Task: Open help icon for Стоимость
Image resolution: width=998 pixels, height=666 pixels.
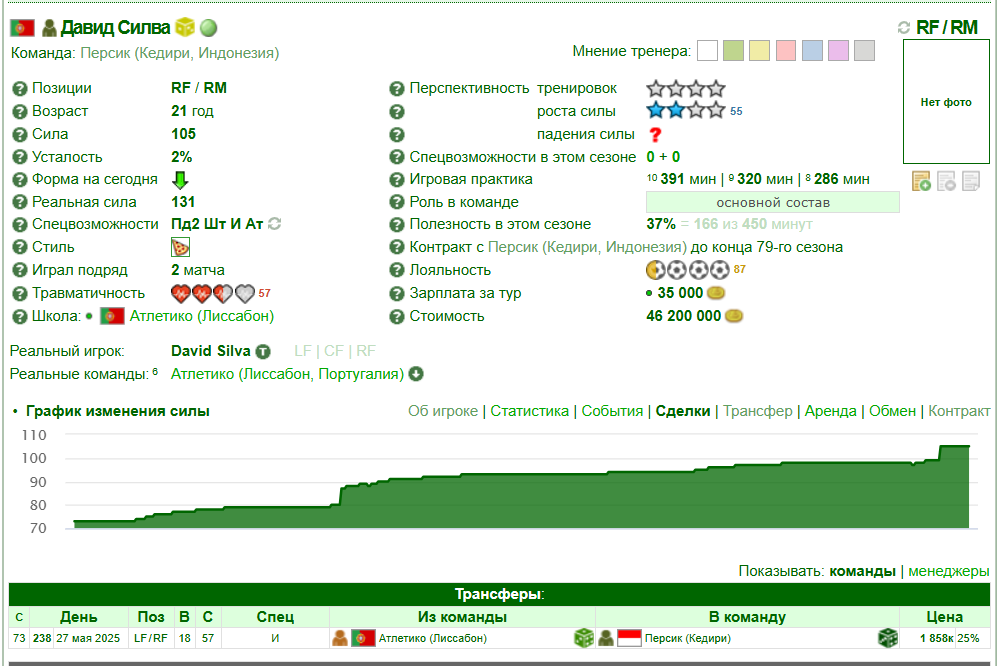Action: tap(397, 316)
